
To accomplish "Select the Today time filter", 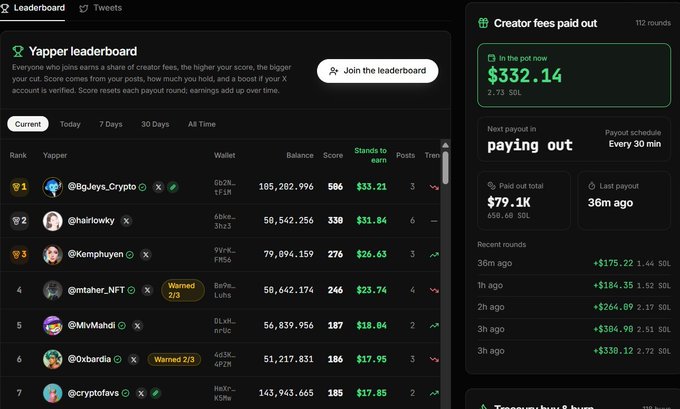I will click(70, 124).
